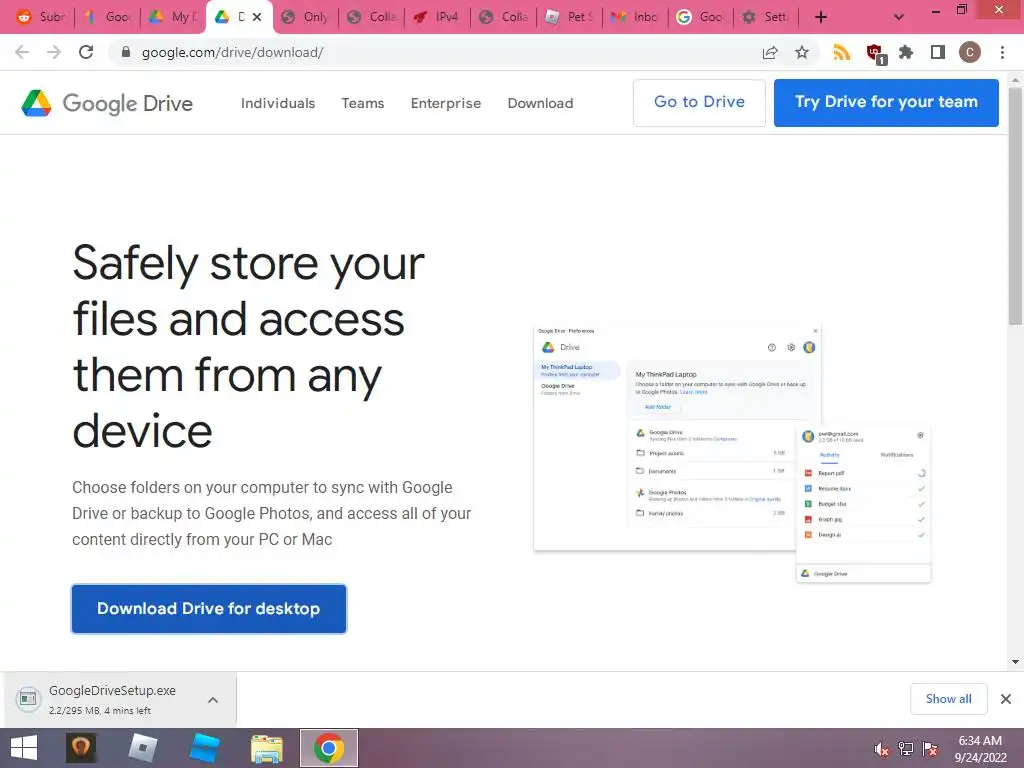
Task: Open the Roblox taskbar icon
Action: click(x=142, y=748)
